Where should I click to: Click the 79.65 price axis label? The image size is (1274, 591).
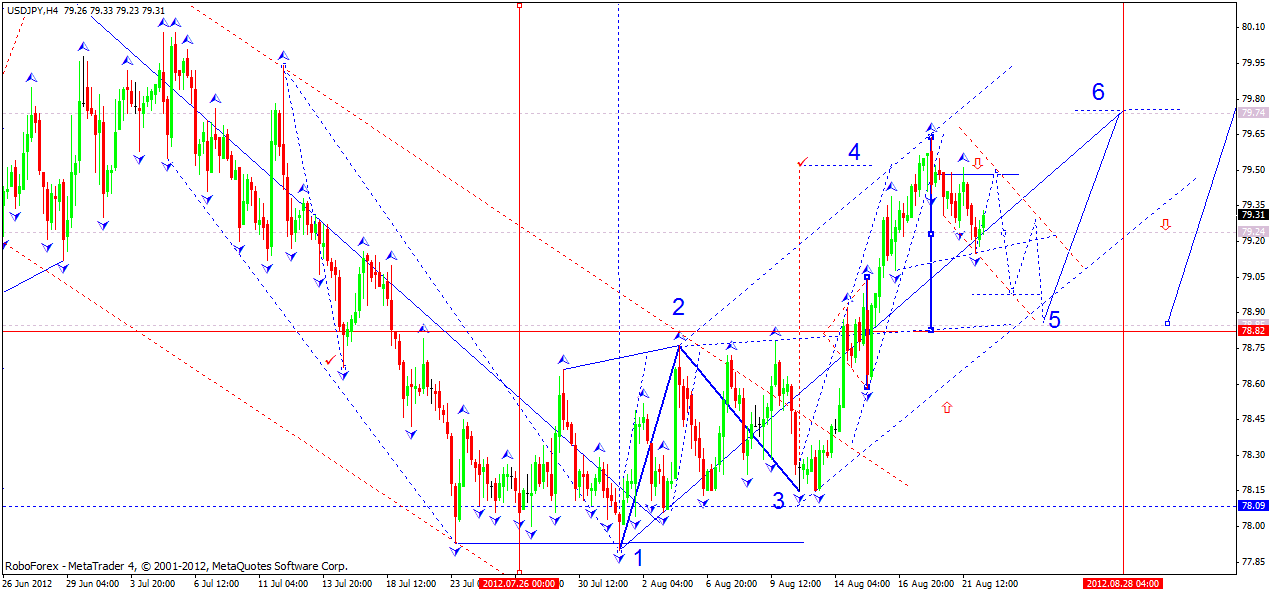(1254, 134)
